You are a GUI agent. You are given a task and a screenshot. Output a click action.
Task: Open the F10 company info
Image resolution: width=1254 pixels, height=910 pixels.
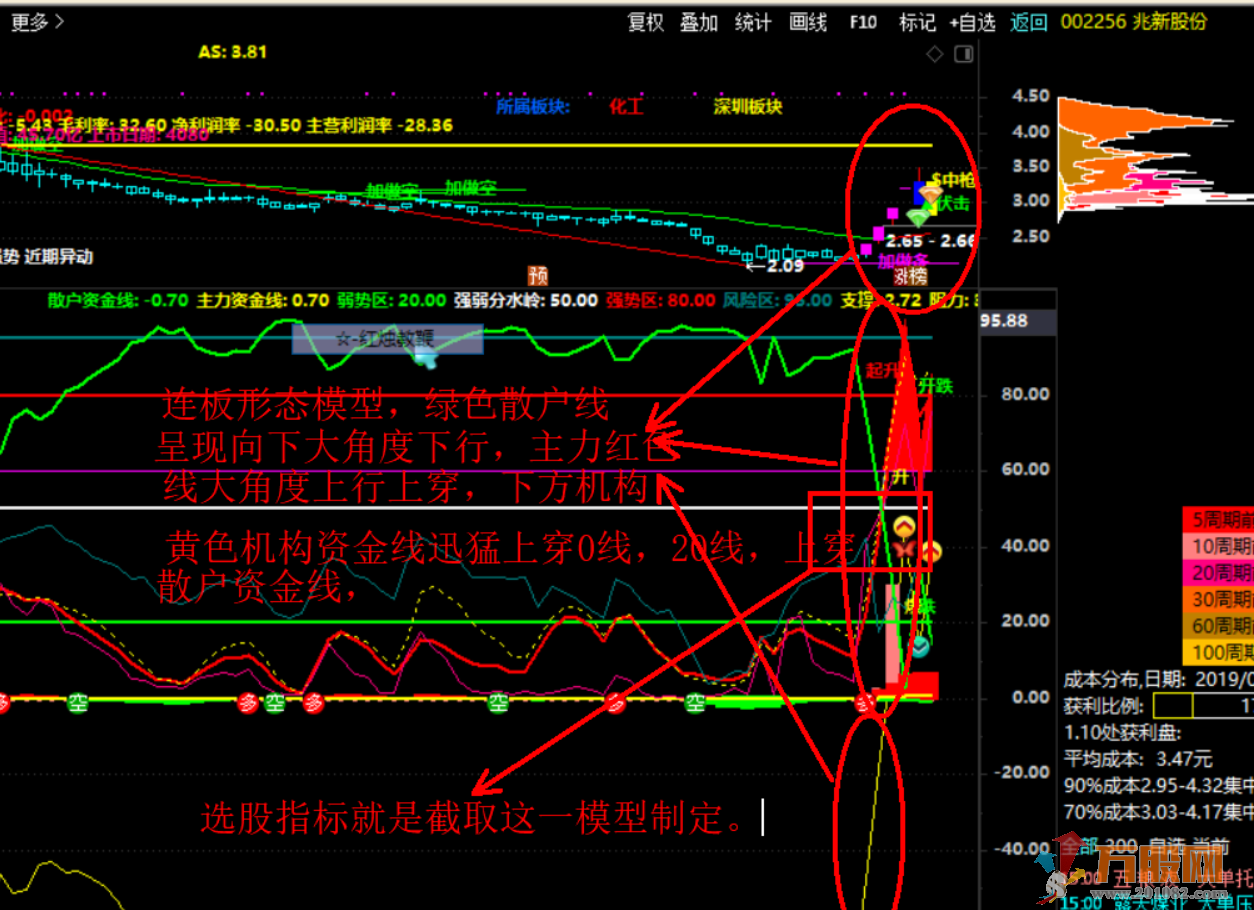point(863,22)
